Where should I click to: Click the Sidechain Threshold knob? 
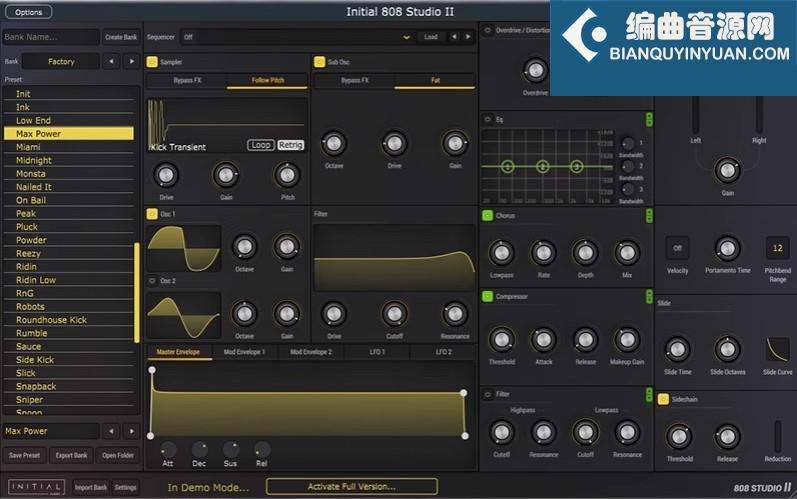coord(679,436)
